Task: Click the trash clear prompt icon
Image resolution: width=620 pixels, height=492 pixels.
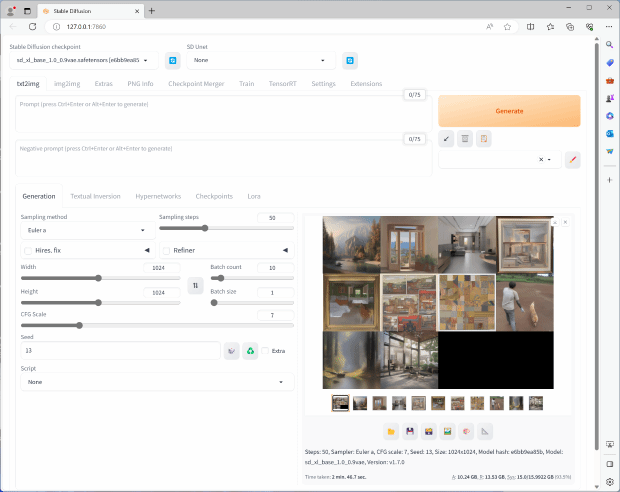Action: (x=465, y=139)
